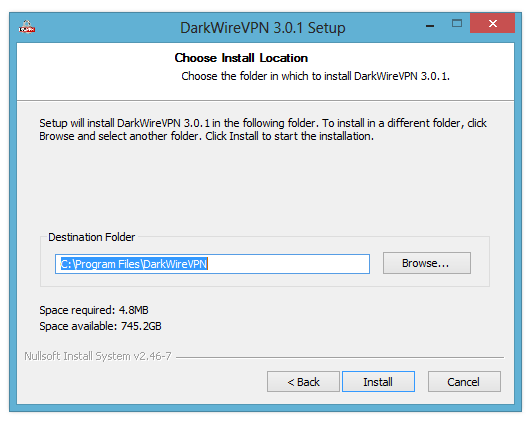Click the 'Space required: 4.8MB' text
The width and height of the screenshot is (526, 424).
point(94,310)
